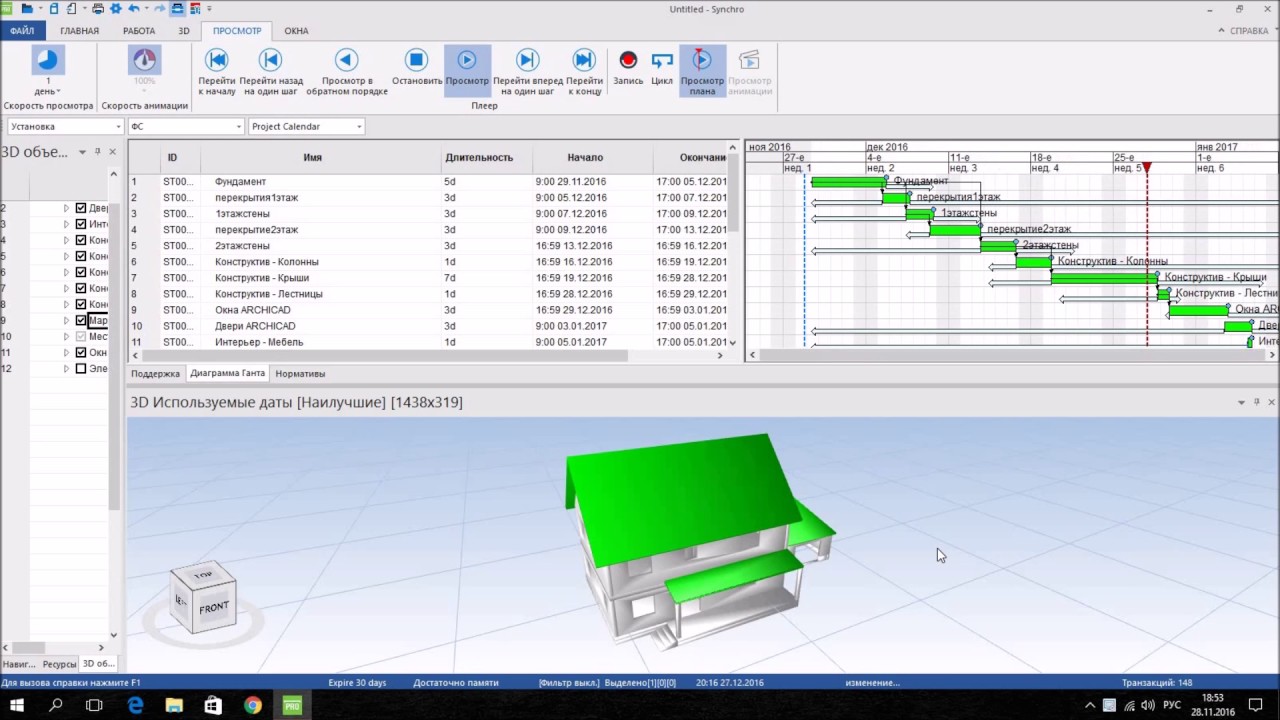The image size is (1280, 720).
Task: Open the Нормативы tab
Action: pyautogui.click(x=300, y=373)
